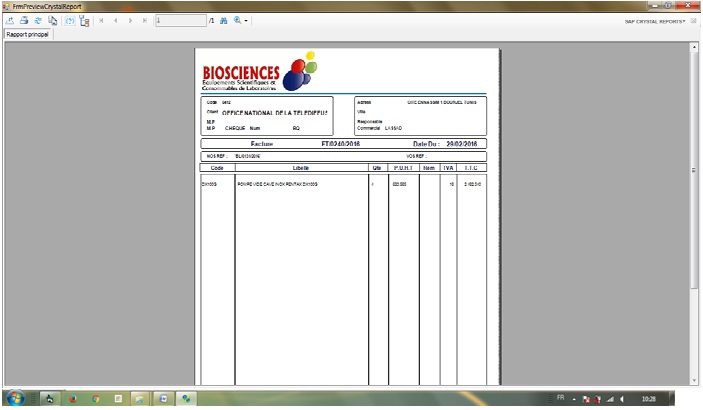
Task: Click the Biosciences logo in the report
Action: (260, 71)
